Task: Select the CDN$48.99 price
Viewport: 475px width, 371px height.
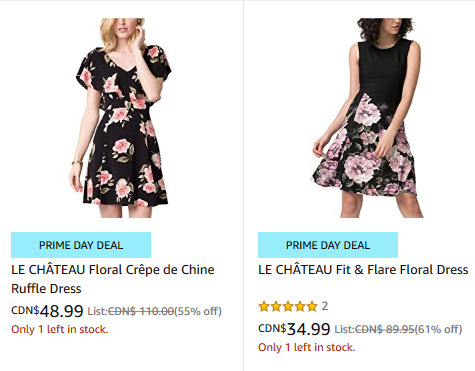Action: coord(47,311)
